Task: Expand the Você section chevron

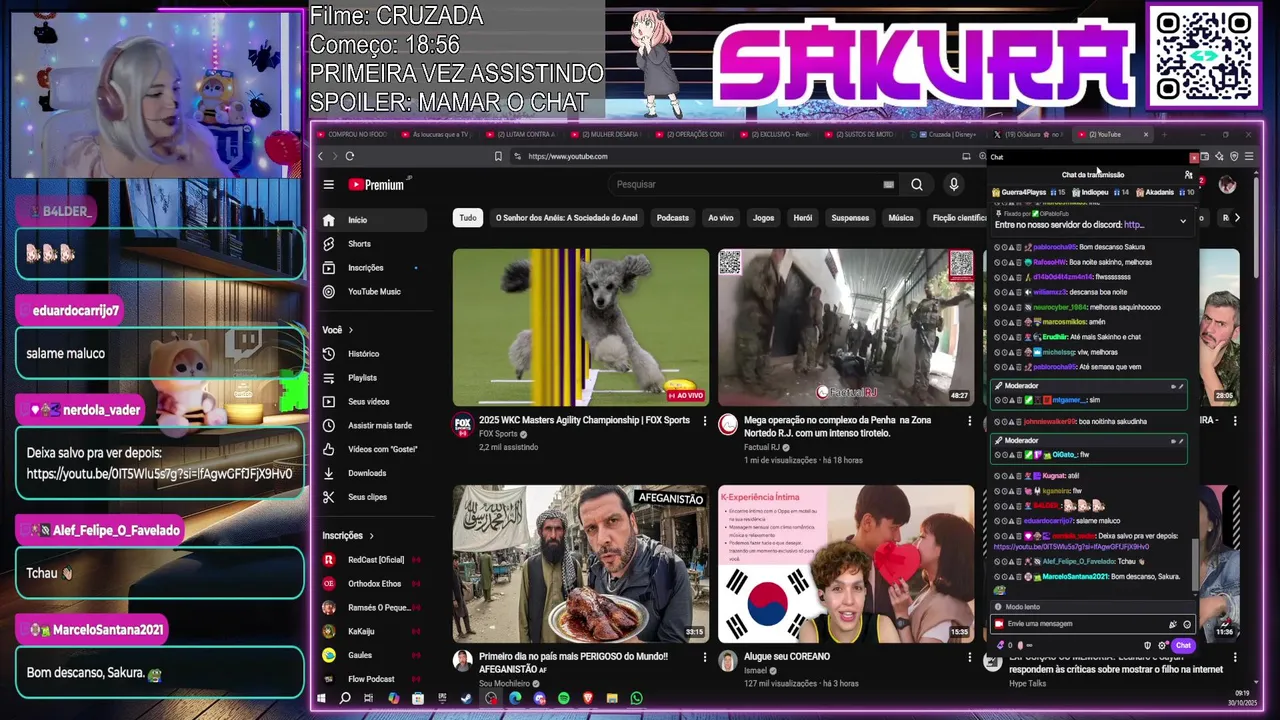Action: [350, 330]
